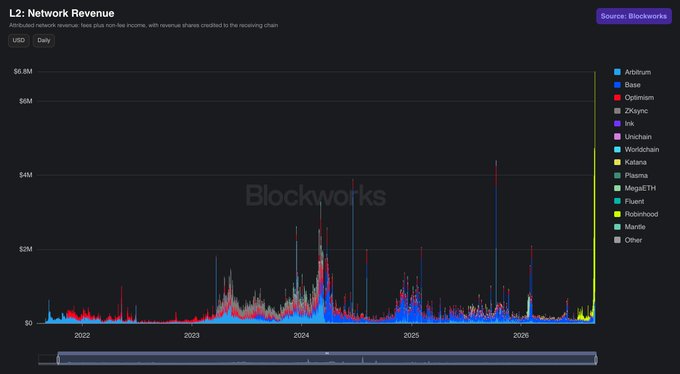Toggle the ZKsync series in legend
The width and height of the screenshot is (680, 374).
point(631,111)
